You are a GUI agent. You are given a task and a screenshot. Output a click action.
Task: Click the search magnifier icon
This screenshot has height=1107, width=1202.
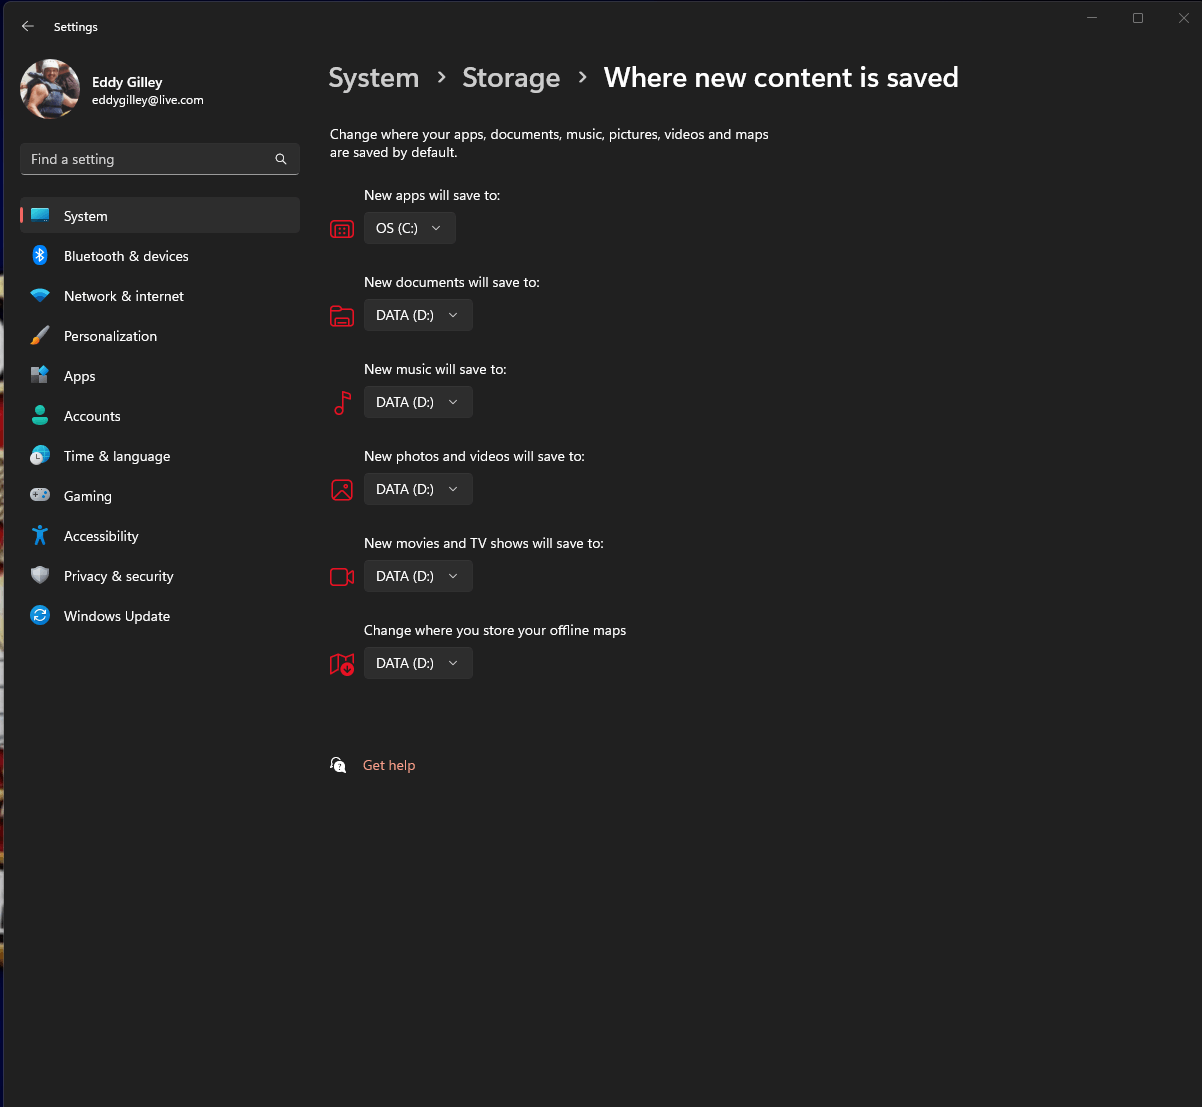[x=281, y=159]
